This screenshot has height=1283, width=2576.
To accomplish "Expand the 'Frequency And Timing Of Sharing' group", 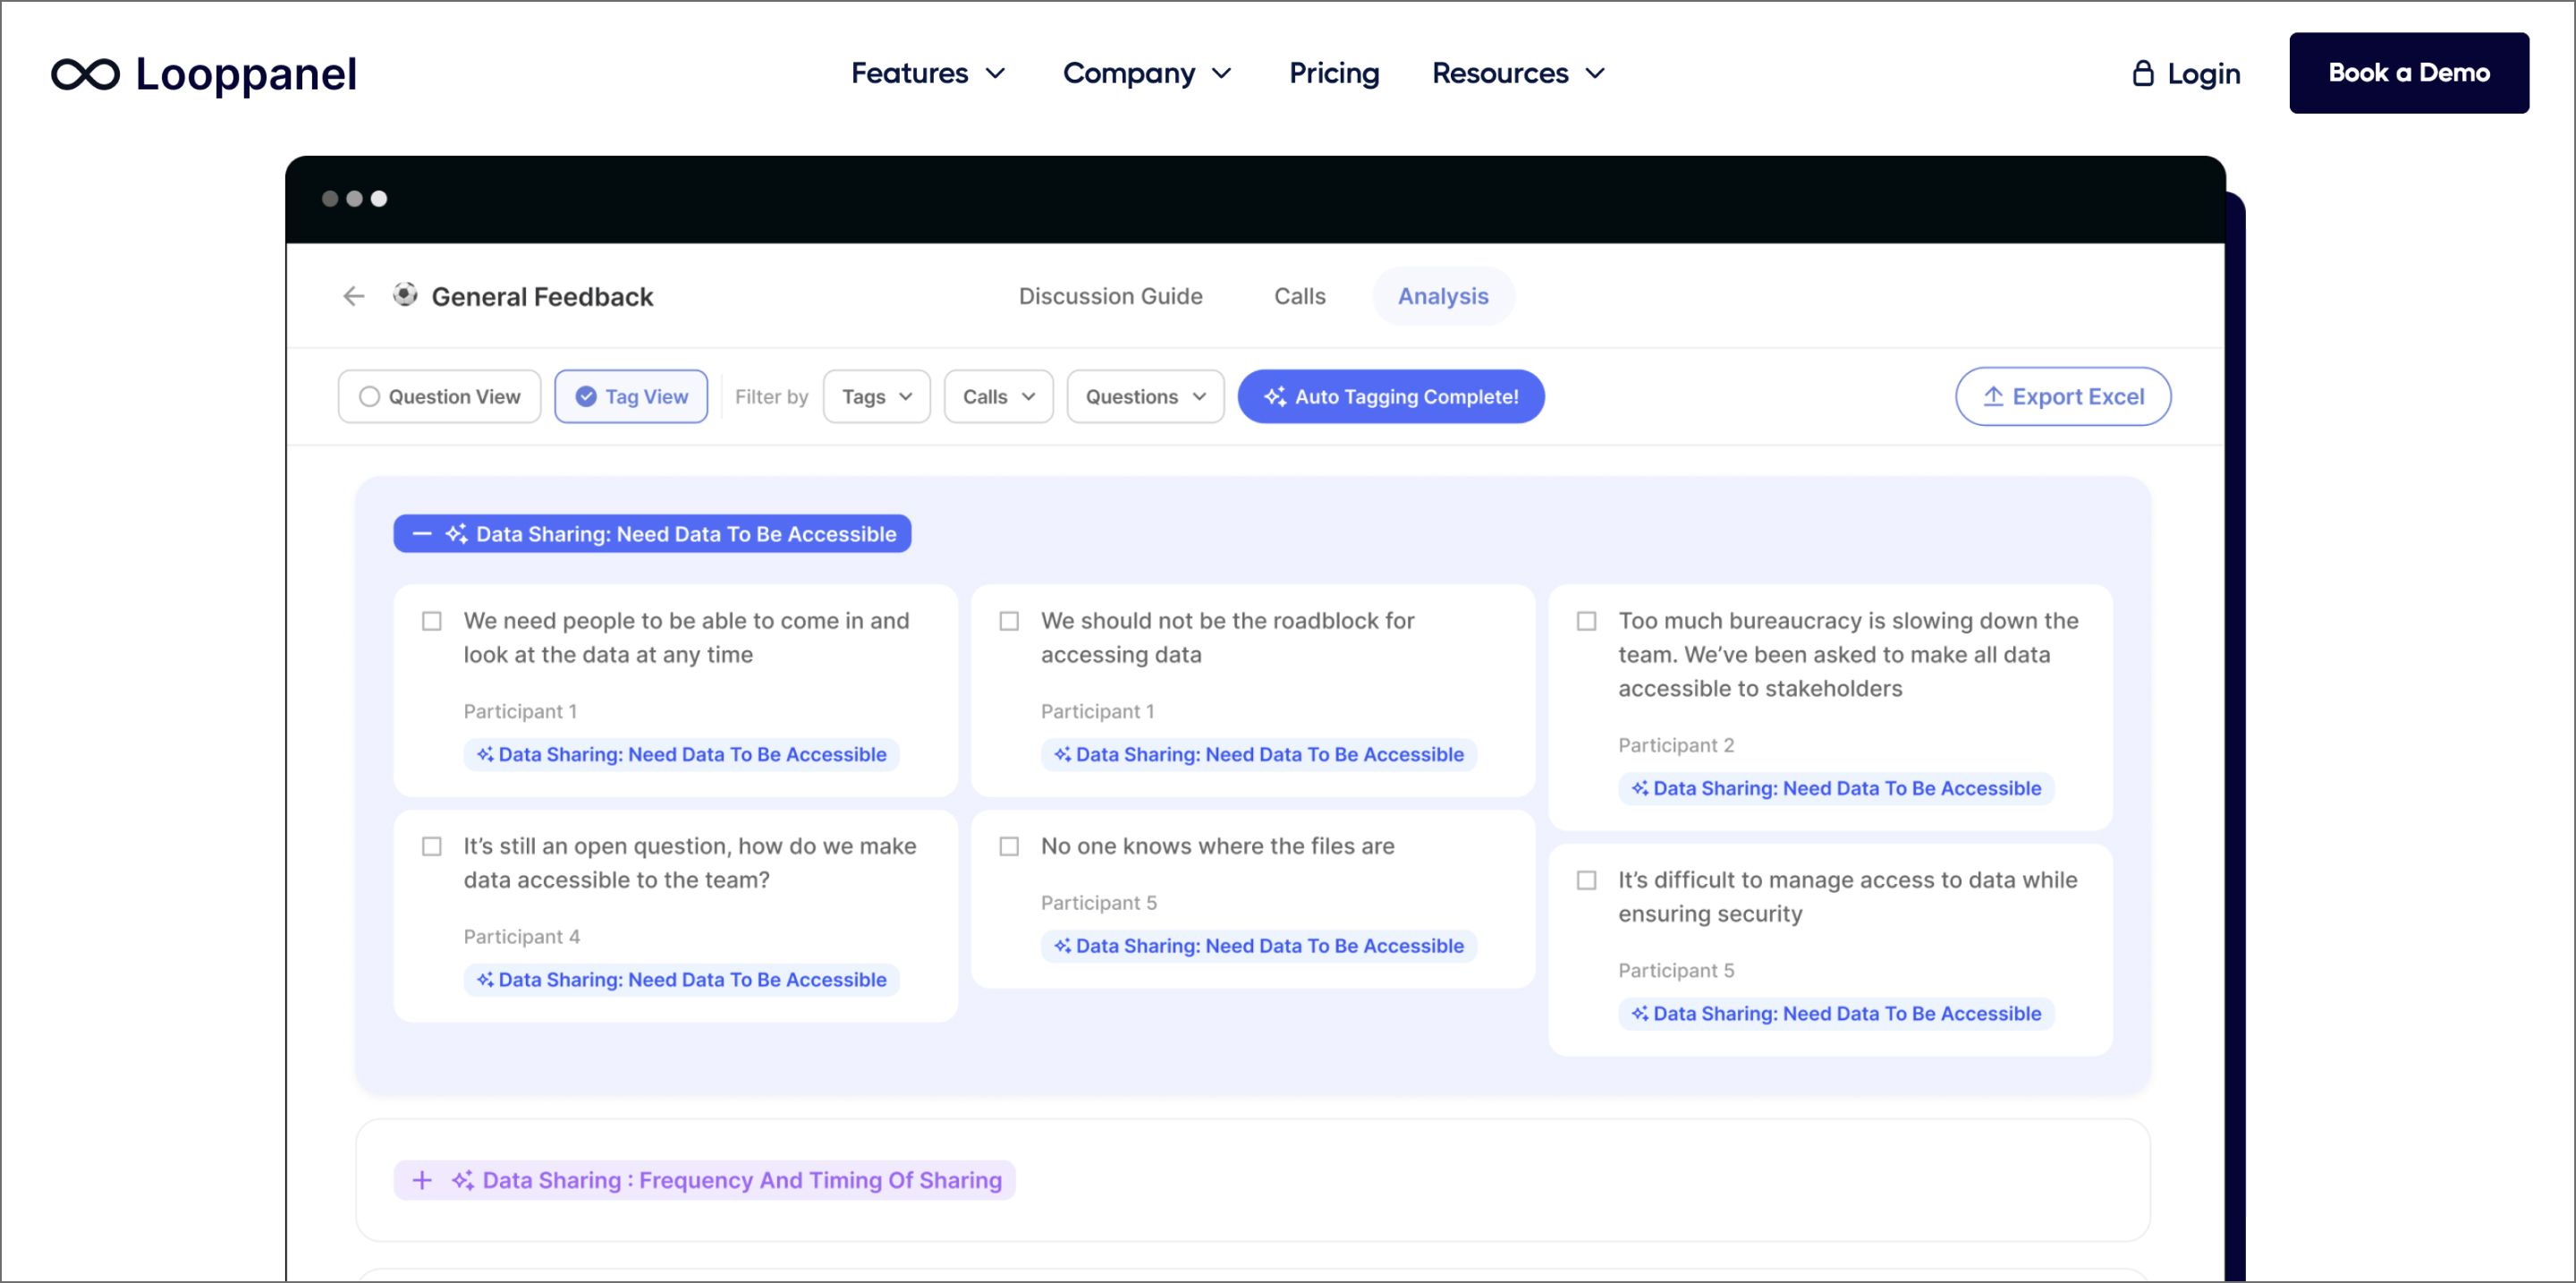I will point(422,1180).
